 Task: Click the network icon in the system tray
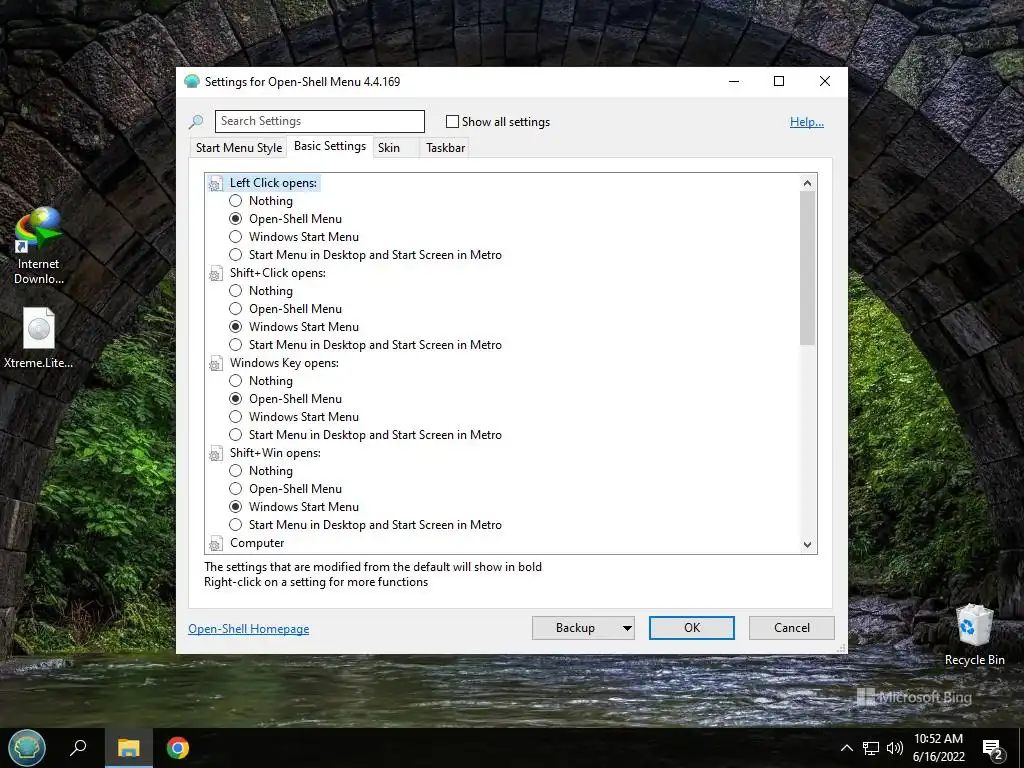(x=871, y=748)
